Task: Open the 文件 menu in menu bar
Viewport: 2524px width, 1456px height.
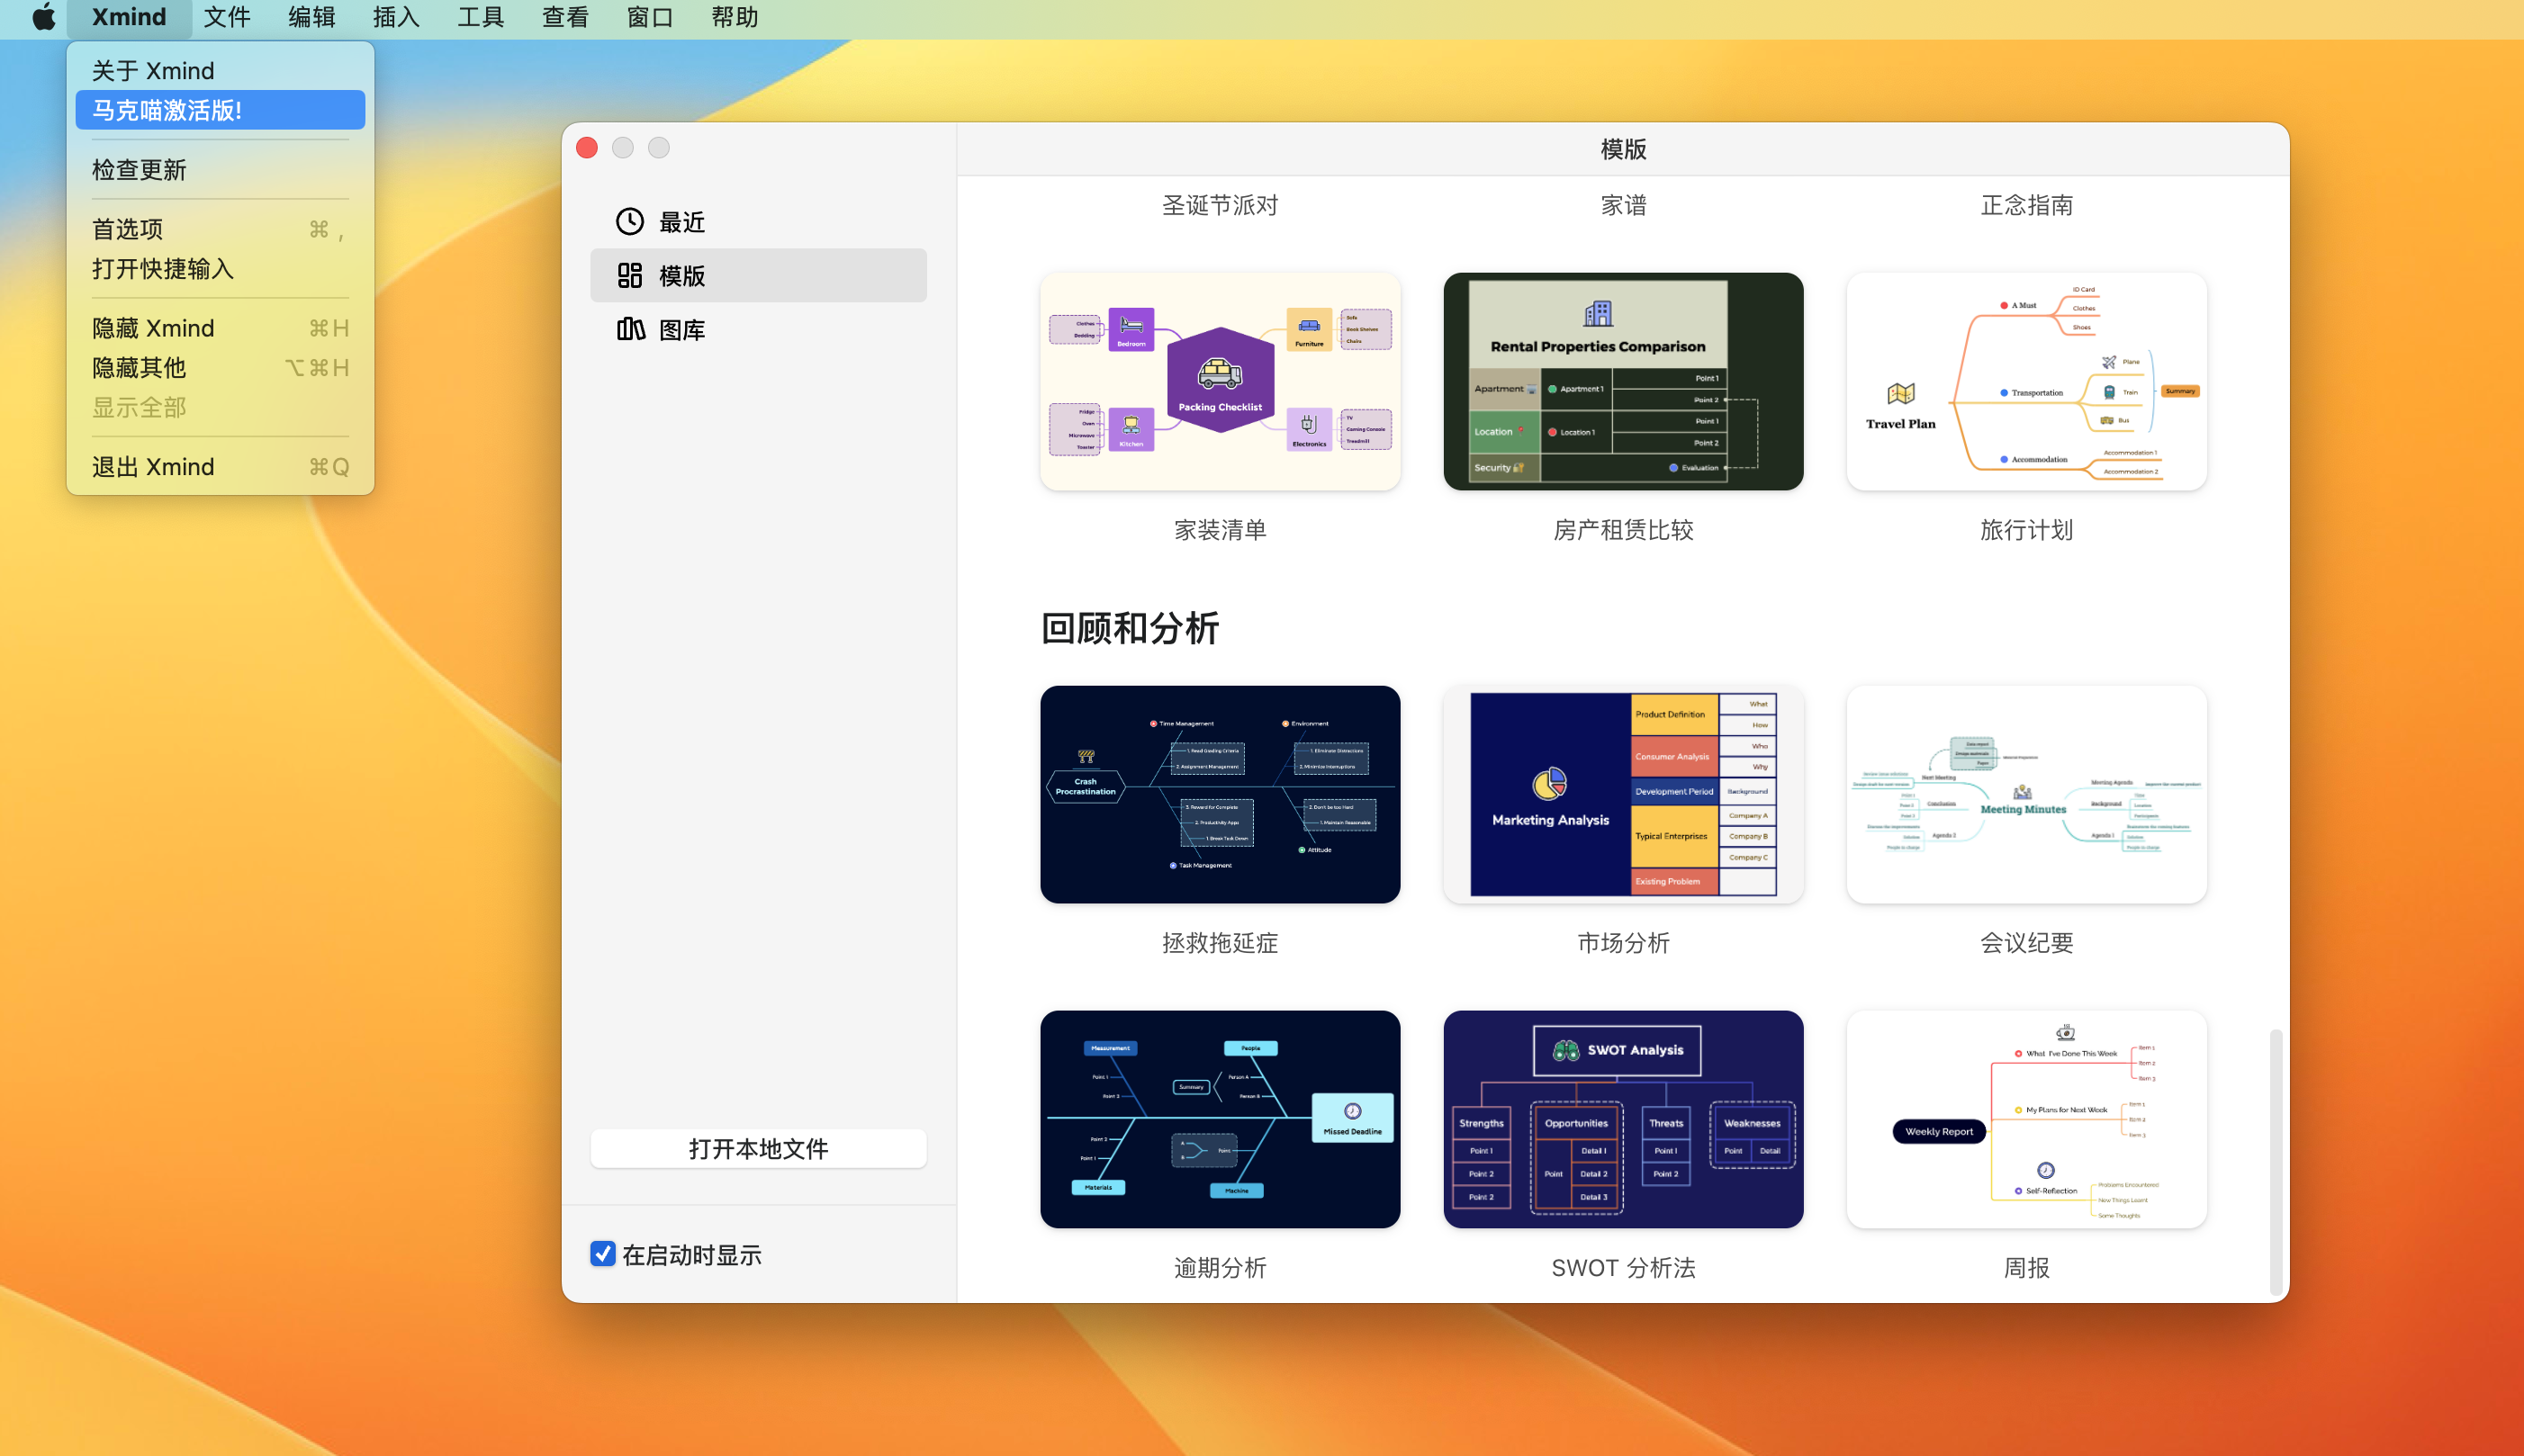Action: coord(227,17)
